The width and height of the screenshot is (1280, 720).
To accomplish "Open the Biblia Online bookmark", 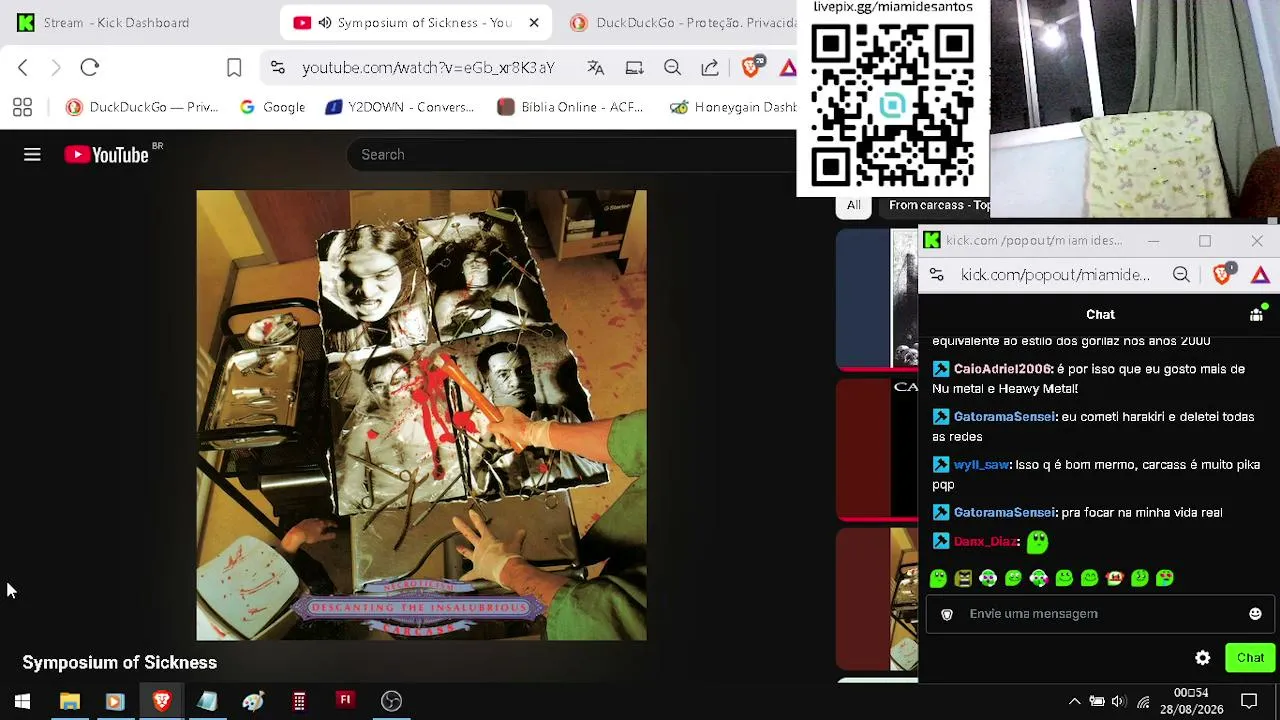I will click(570, 107).
